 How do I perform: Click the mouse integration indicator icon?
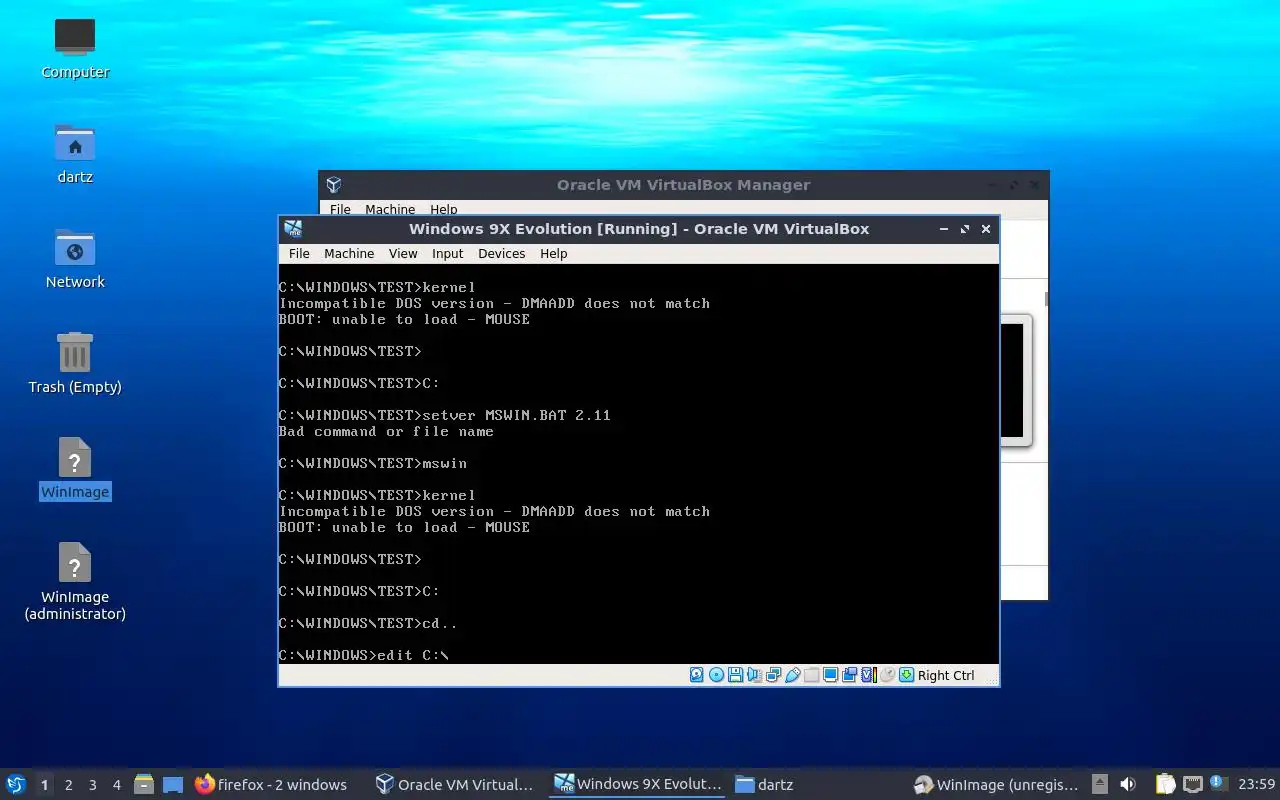887,675
